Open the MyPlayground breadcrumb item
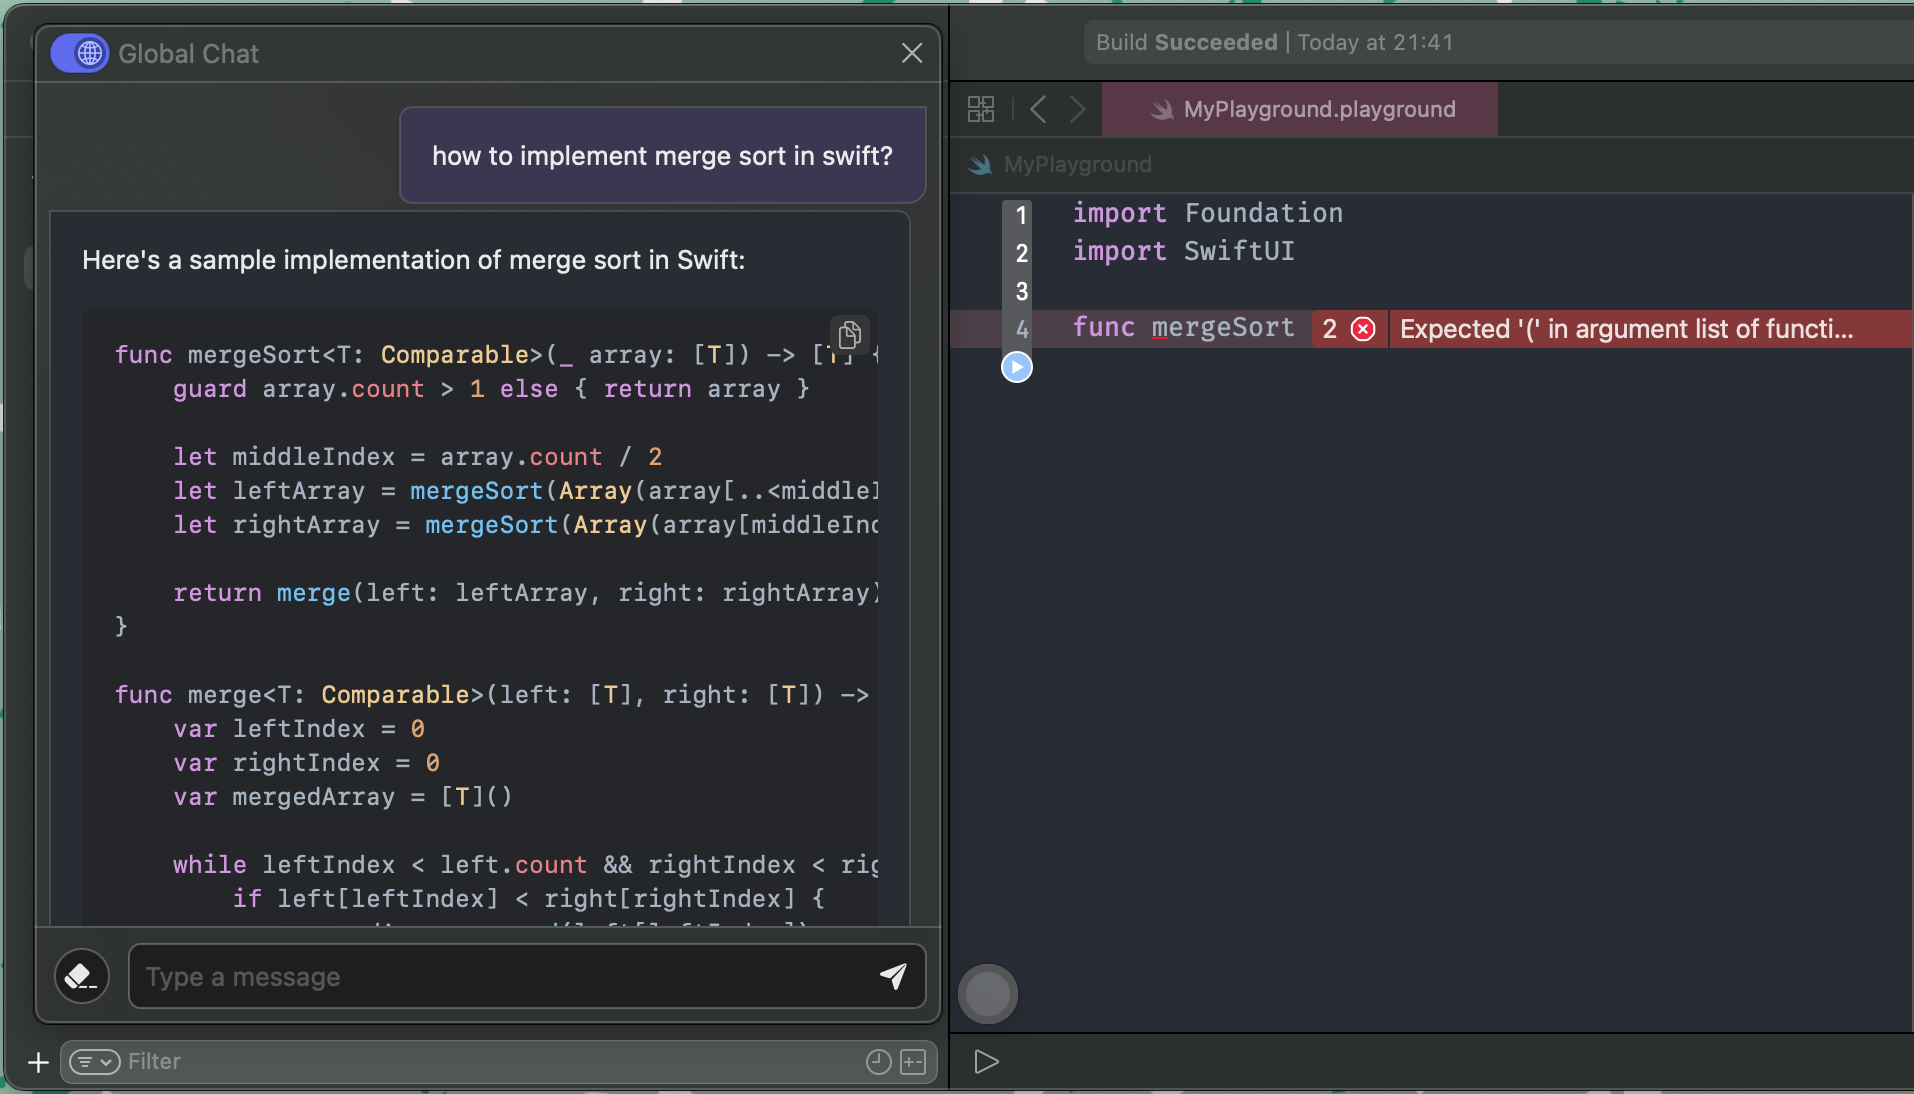 tap(1077, 164)
